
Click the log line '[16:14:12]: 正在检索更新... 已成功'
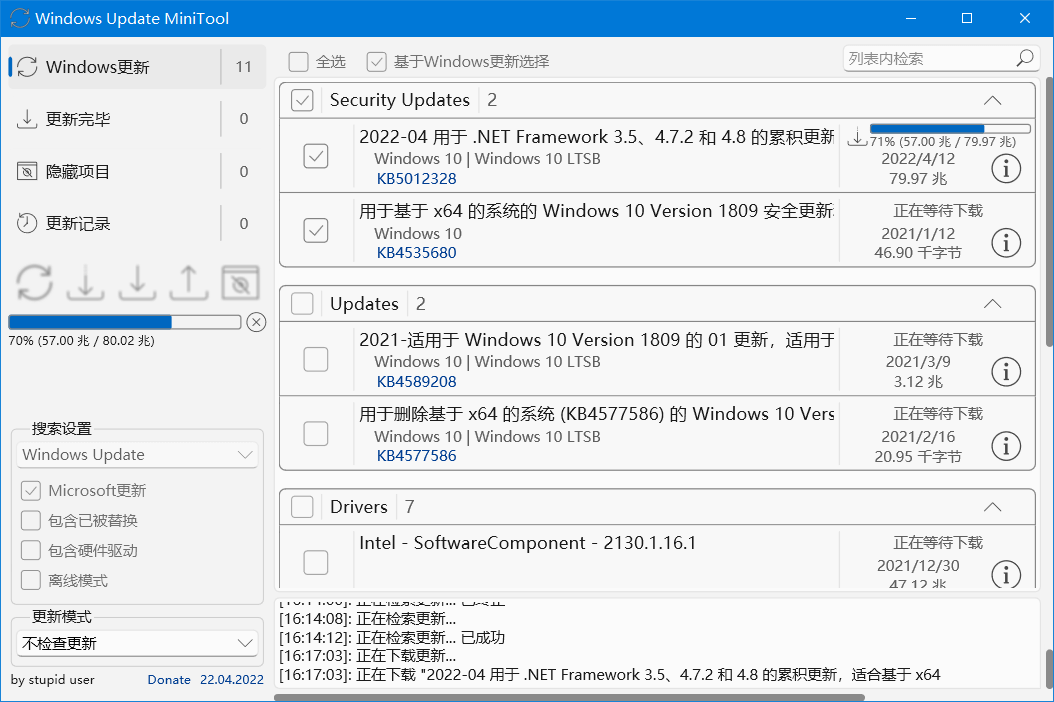point(392,637)
